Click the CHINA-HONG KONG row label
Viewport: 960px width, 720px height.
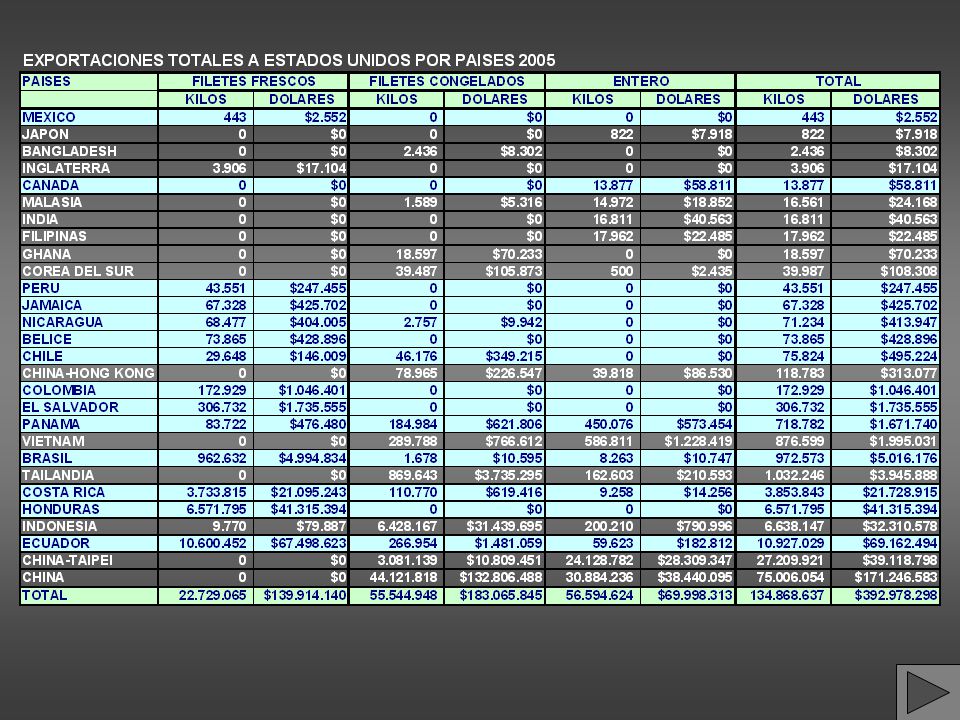pyautogui.click(x=88, y=373)
